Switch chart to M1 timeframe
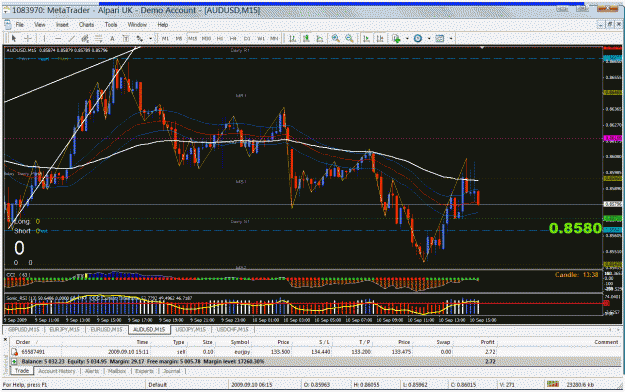 (x=165, y=38)
